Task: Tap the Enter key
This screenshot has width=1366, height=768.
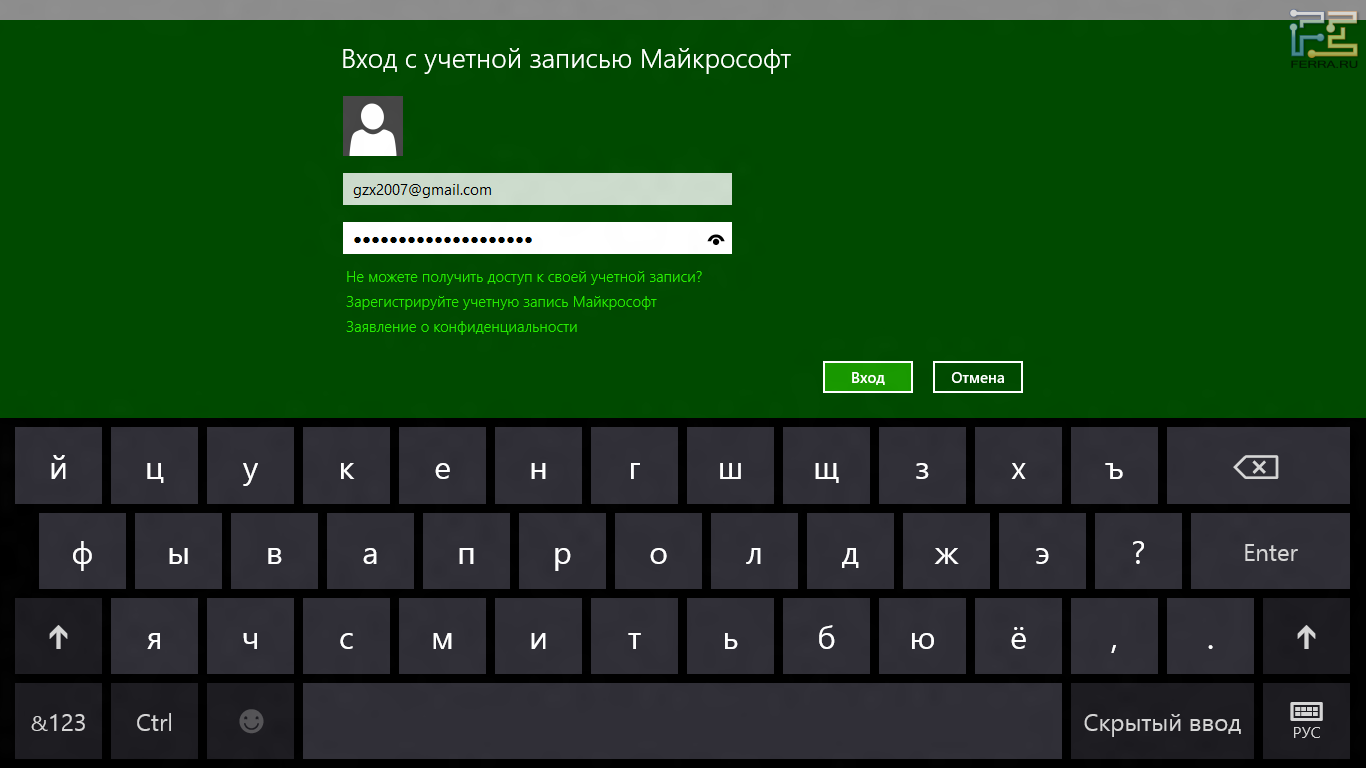Action: [x=1270, y=552]
